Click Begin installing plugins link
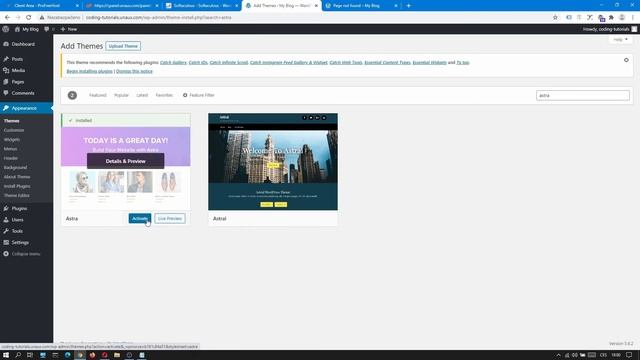 coord(89,71)
